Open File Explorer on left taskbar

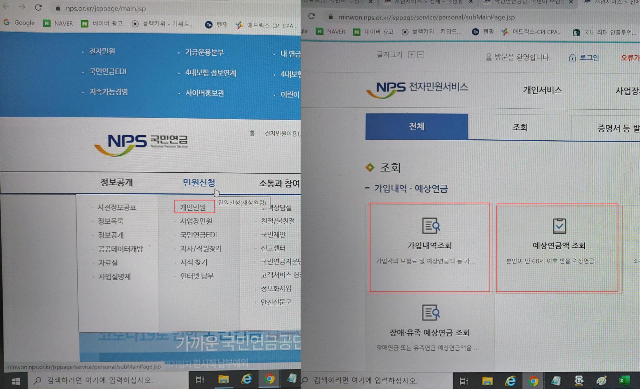223,380
